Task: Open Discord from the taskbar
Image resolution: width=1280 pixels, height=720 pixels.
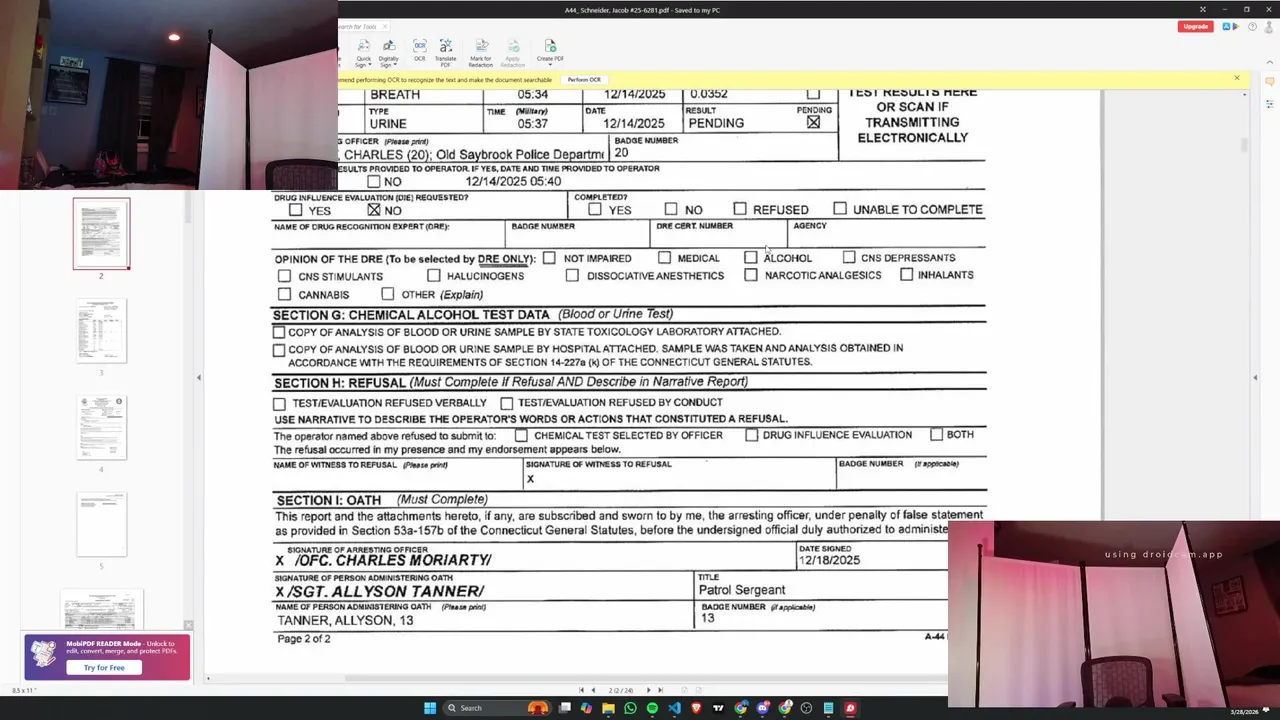Action: click(x=762, y=708)
